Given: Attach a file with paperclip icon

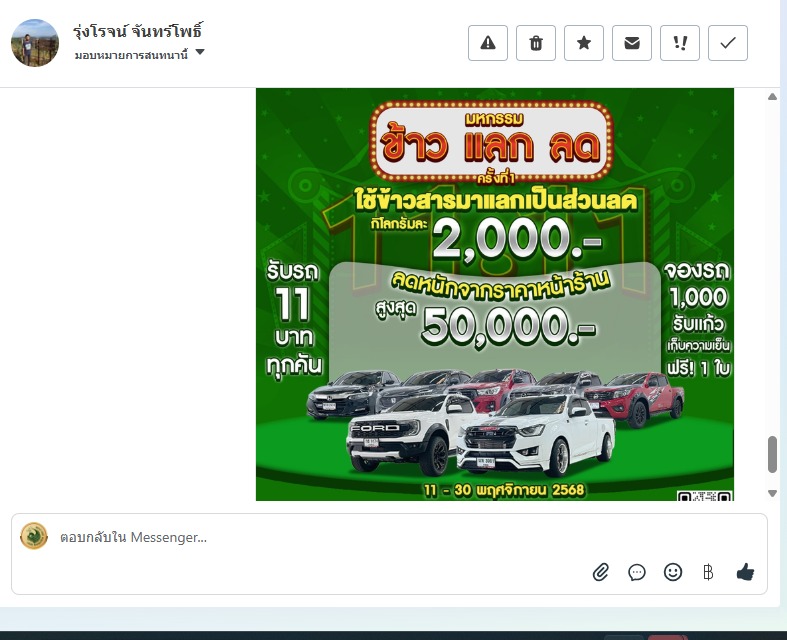Looking at the screenshot, I should click(x=601, y=572).
